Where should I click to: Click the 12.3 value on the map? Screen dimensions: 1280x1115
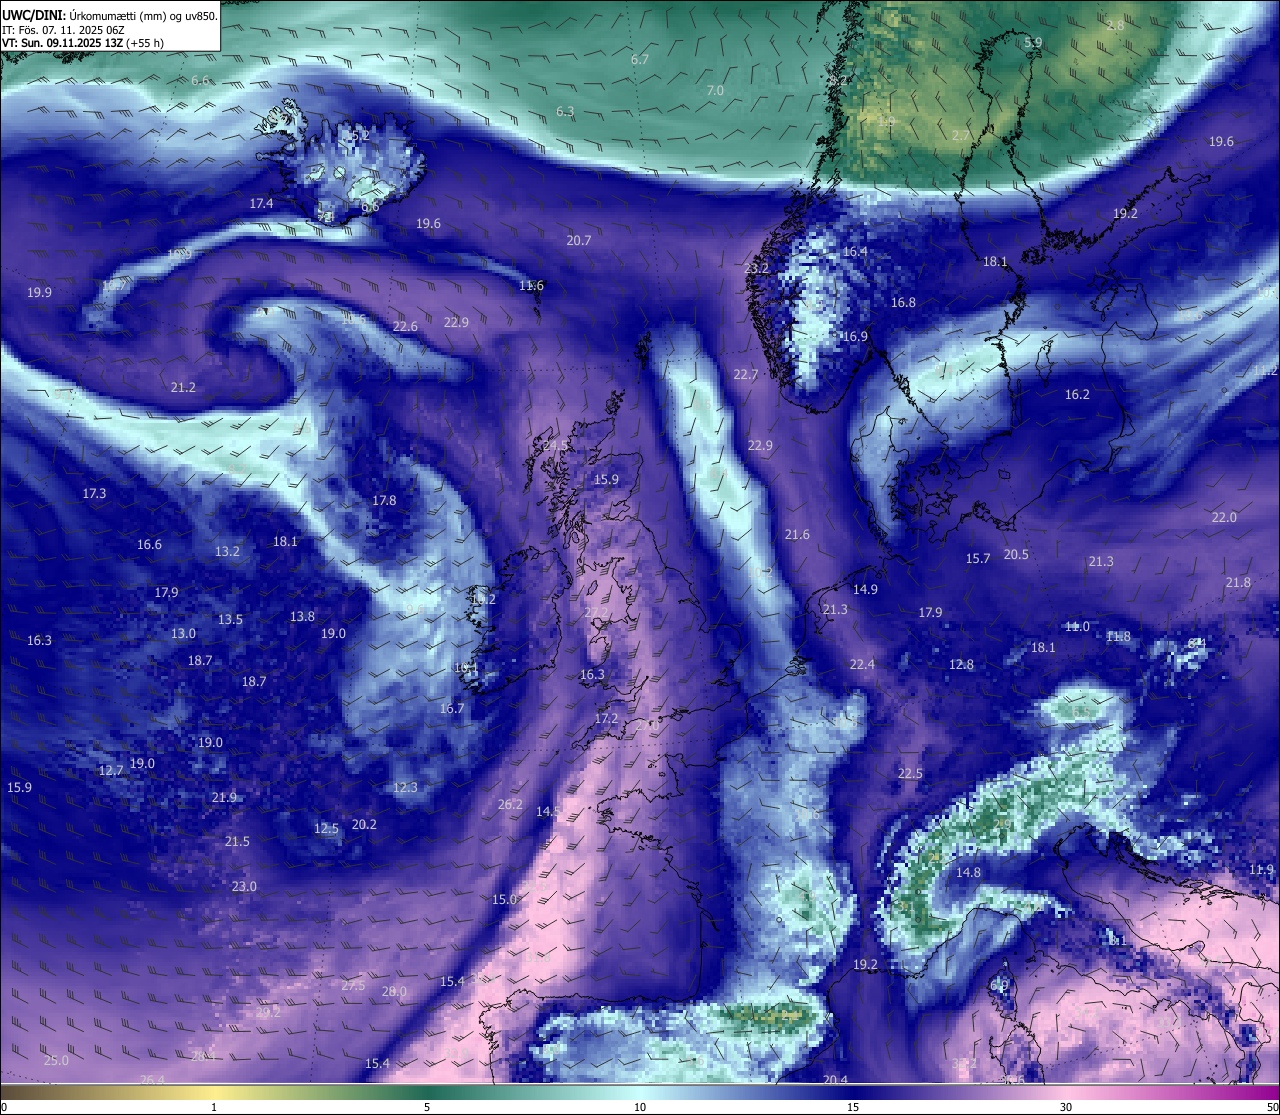click(x=405, y=788)
